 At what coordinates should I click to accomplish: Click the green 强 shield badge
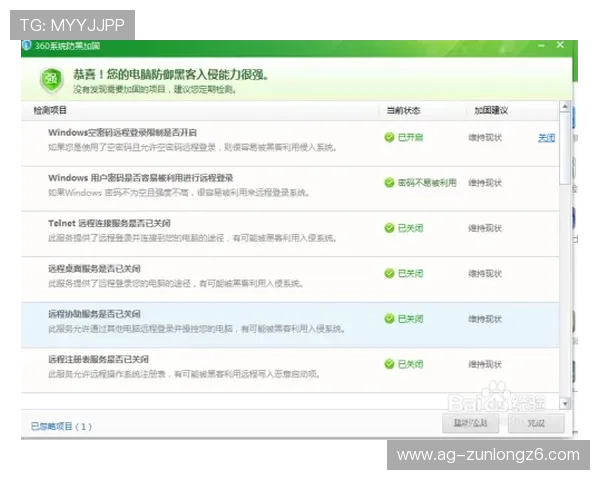pyautogui.click(x=52, y=80)
